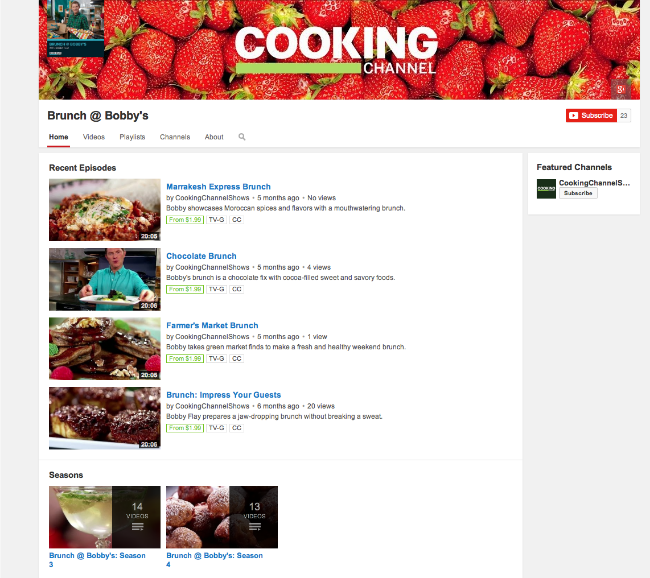The image size is (650, 578).
Task: Open CookingChannelShows uploader under Impress Your Guests
Action: (x=212, y=406)
